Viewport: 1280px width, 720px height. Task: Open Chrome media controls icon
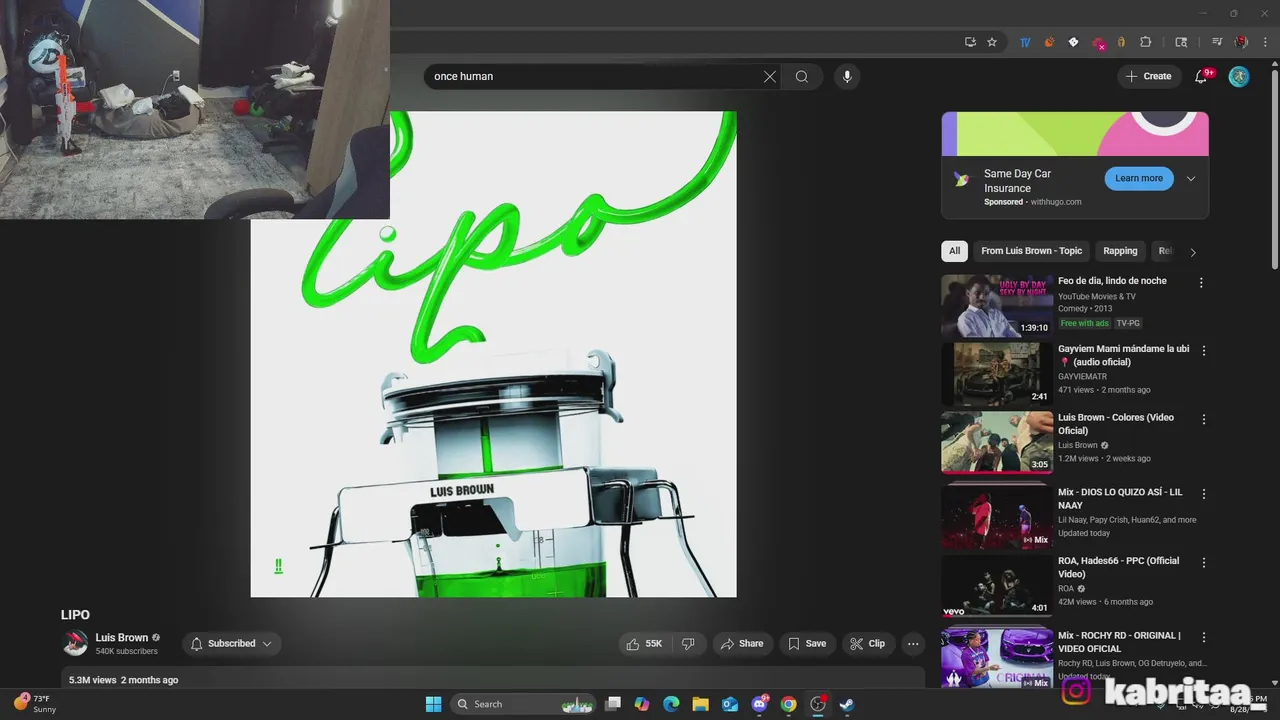[1217, 42]
